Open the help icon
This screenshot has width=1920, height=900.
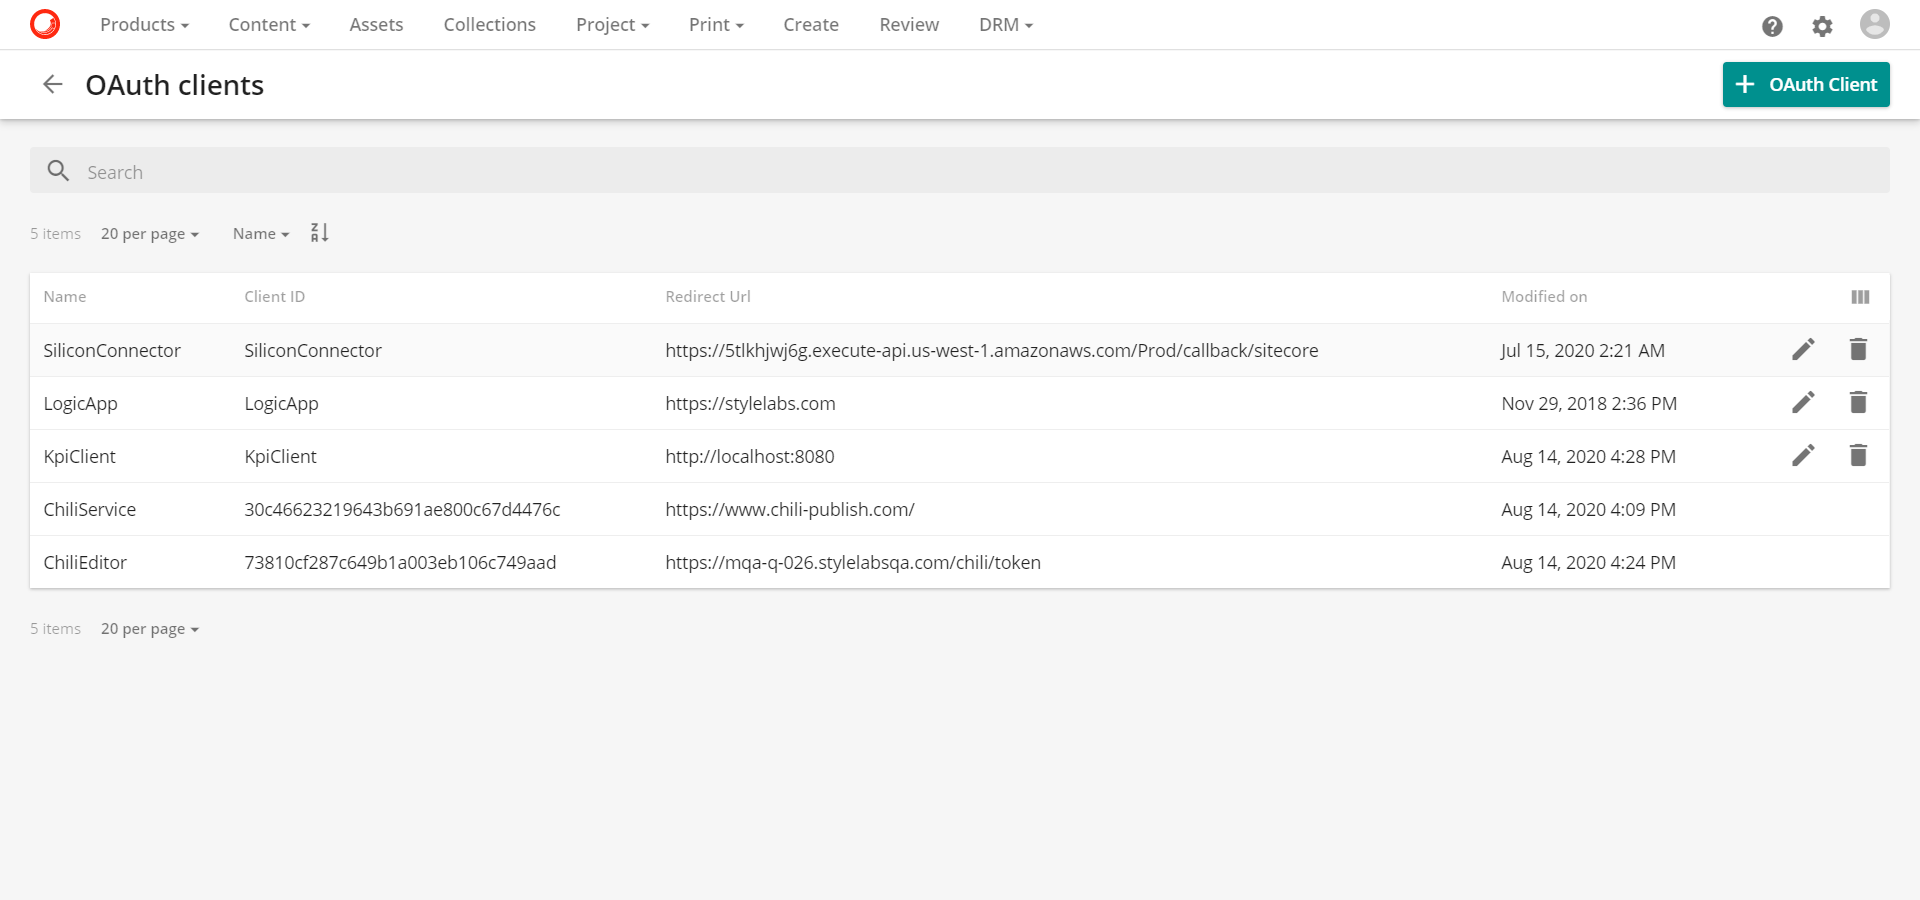click(x=1772, y=26)
